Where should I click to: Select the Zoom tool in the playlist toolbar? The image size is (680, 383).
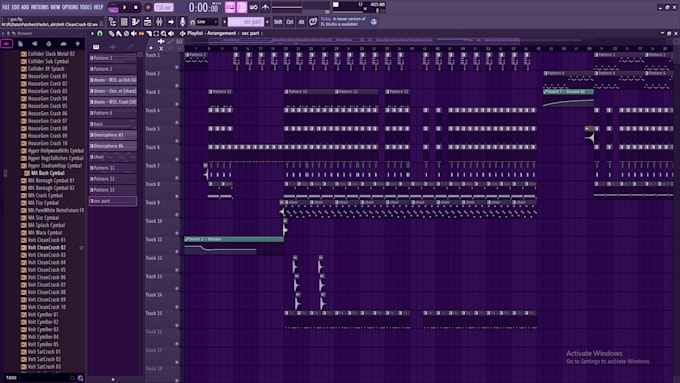[163, 33]
